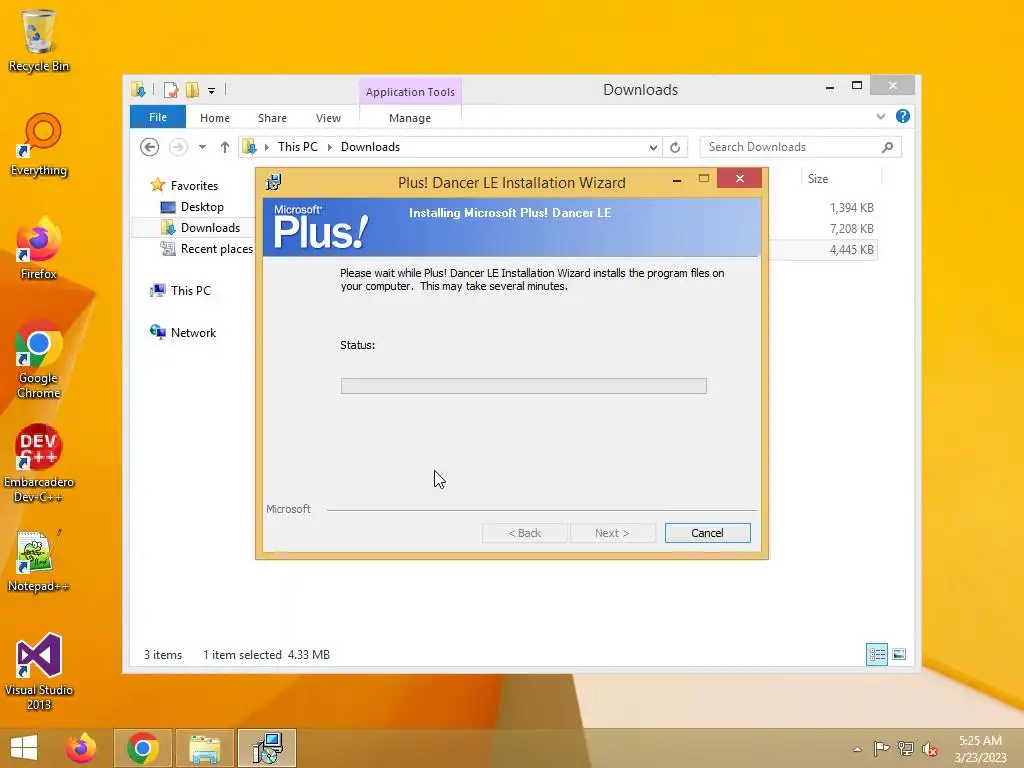This screenshot has height=768, width=1024.
Task: Expand the ribbon chevron
Action: [880, 116]
